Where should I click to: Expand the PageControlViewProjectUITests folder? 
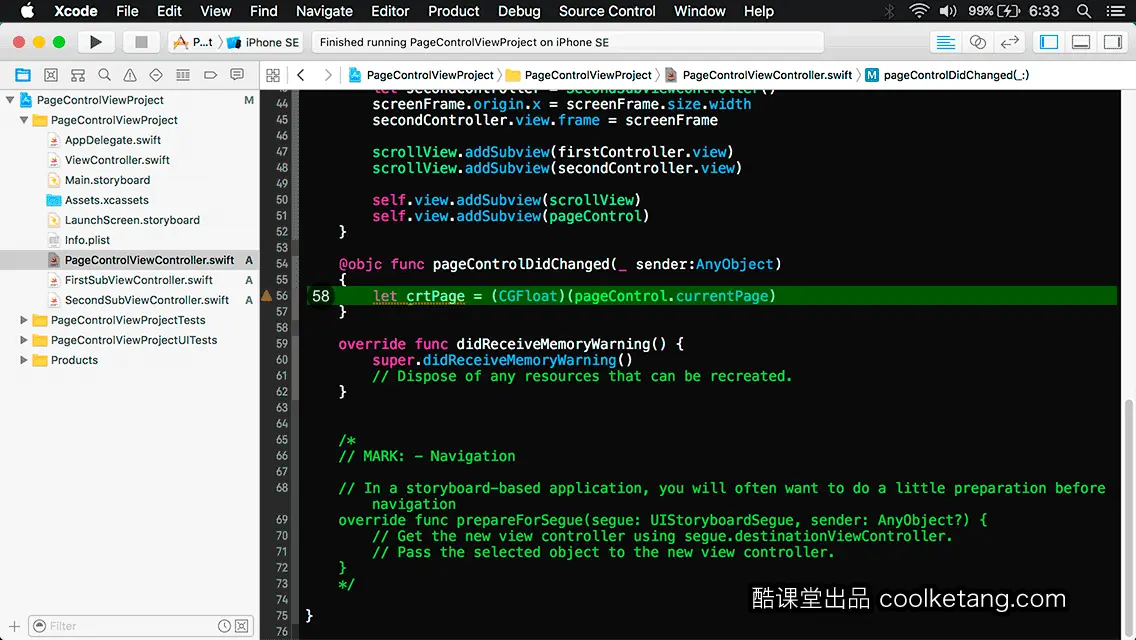(x=24, y=340)
